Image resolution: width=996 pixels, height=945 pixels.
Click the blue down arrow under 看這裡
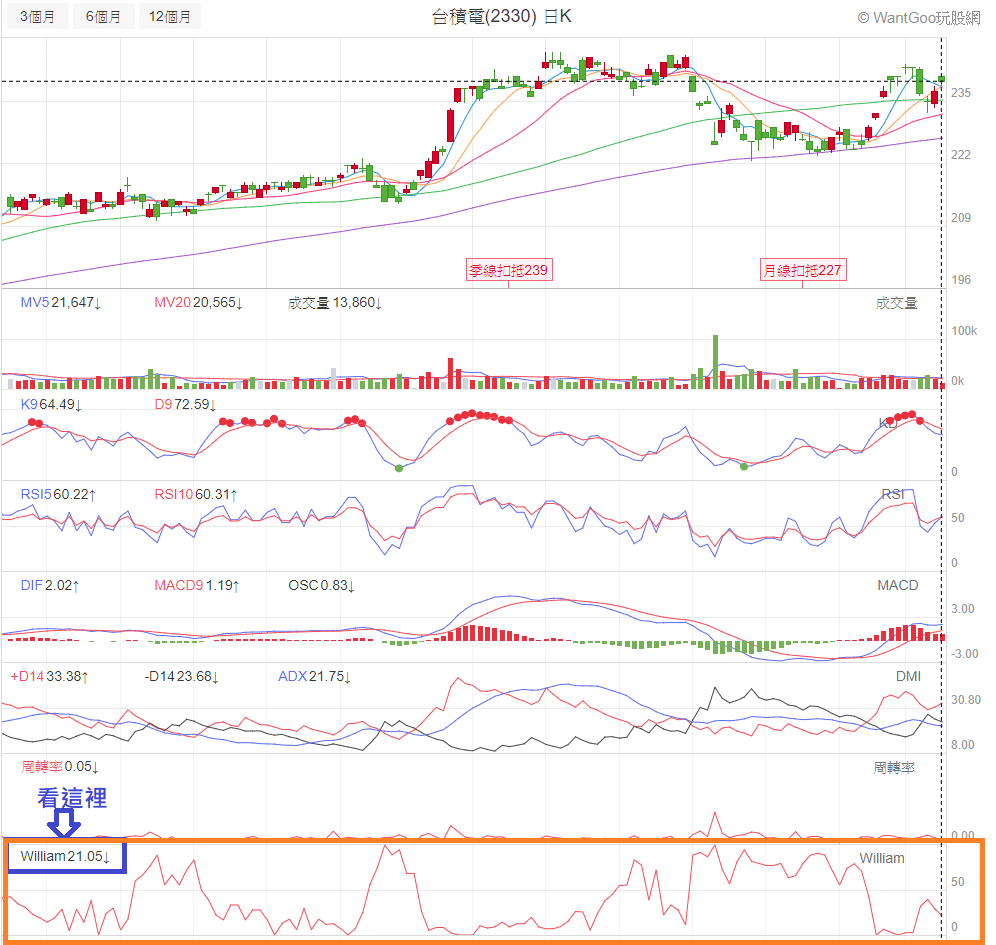65,825
